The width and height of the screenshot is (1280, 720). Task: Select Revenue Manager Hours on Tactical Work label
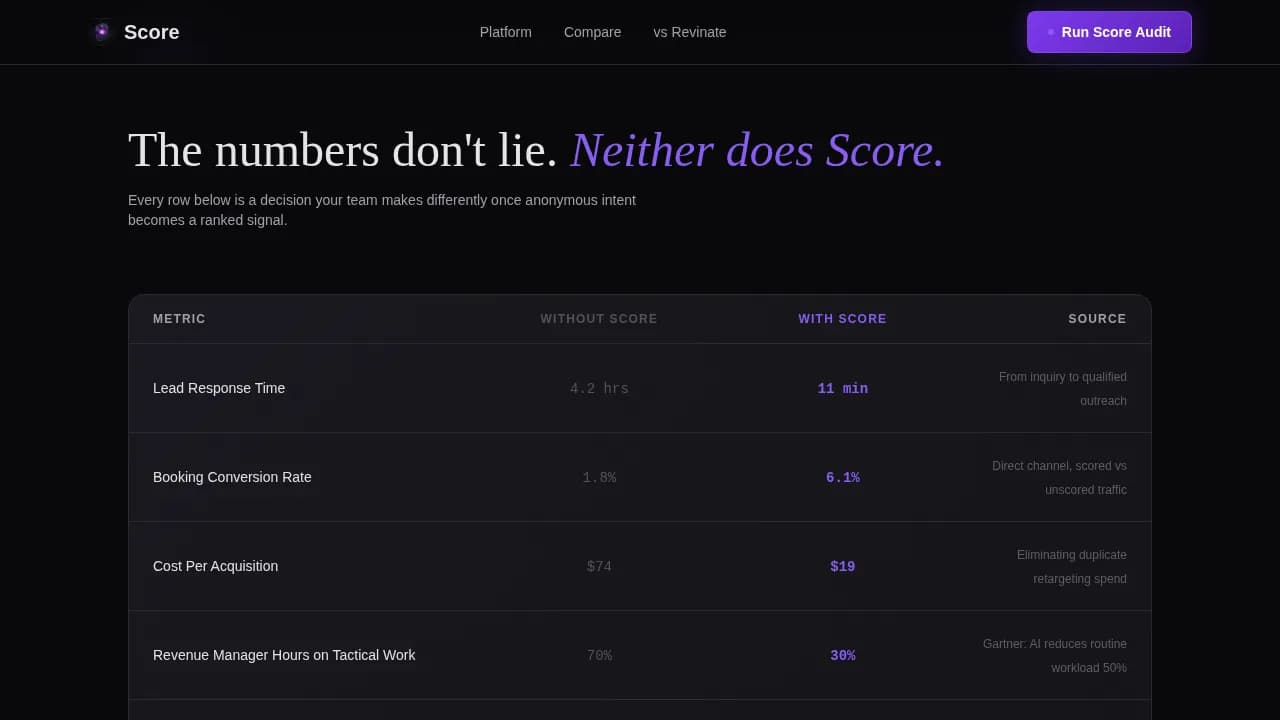284,655
